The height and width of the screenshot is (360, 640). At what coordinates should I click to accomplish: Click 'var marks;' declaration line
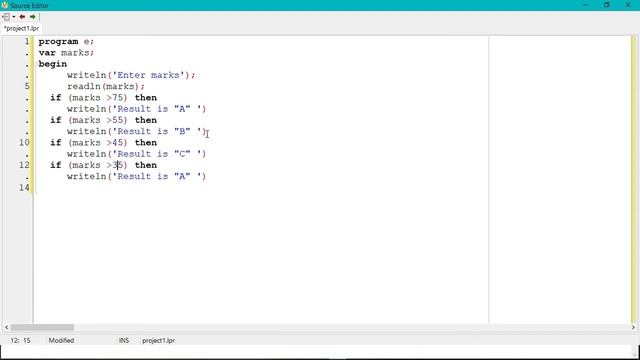(x=66, y=53)
